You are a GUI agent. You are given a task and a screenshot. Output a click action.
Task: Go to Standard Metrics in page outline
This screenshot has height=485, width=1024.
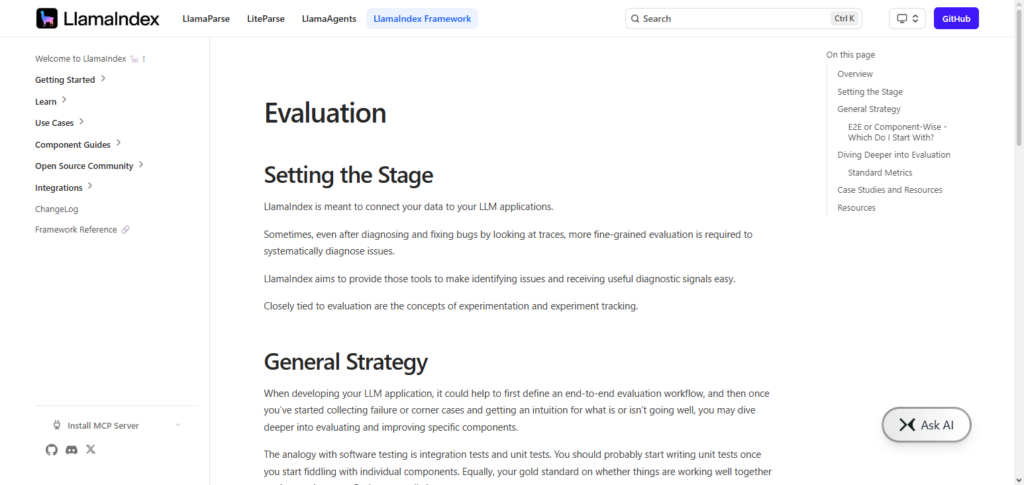point(880,173)
